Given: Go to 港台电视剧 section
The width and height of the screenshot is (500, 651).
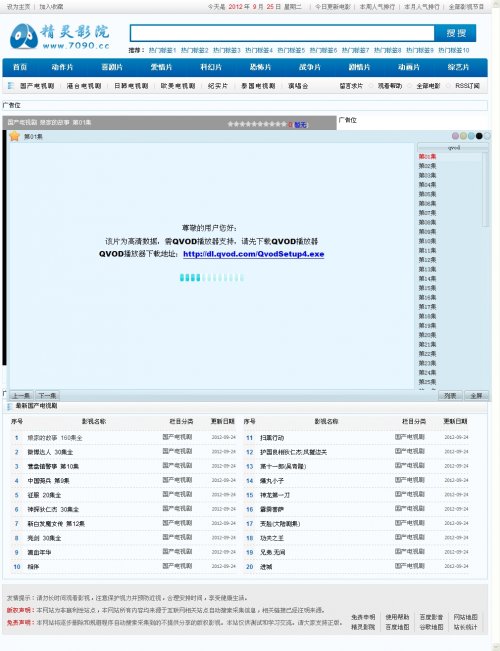Looking at the screenshot, I should pos(84,86).
